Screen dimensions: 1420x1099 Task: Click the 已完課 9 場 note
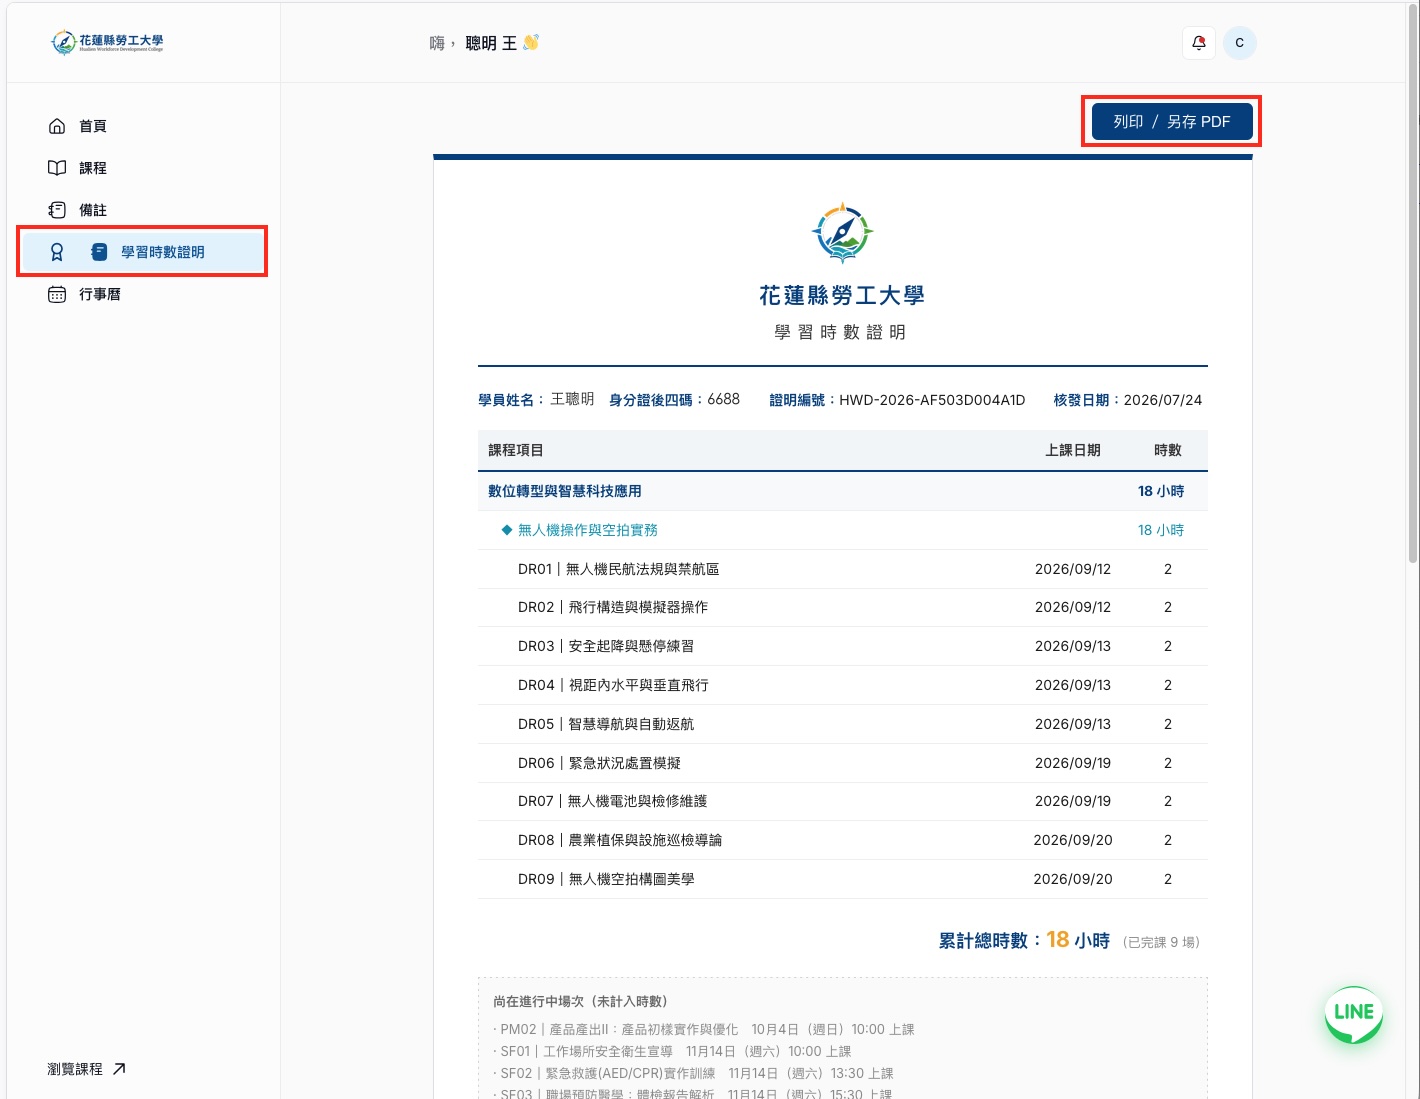tap(1161, 942)
